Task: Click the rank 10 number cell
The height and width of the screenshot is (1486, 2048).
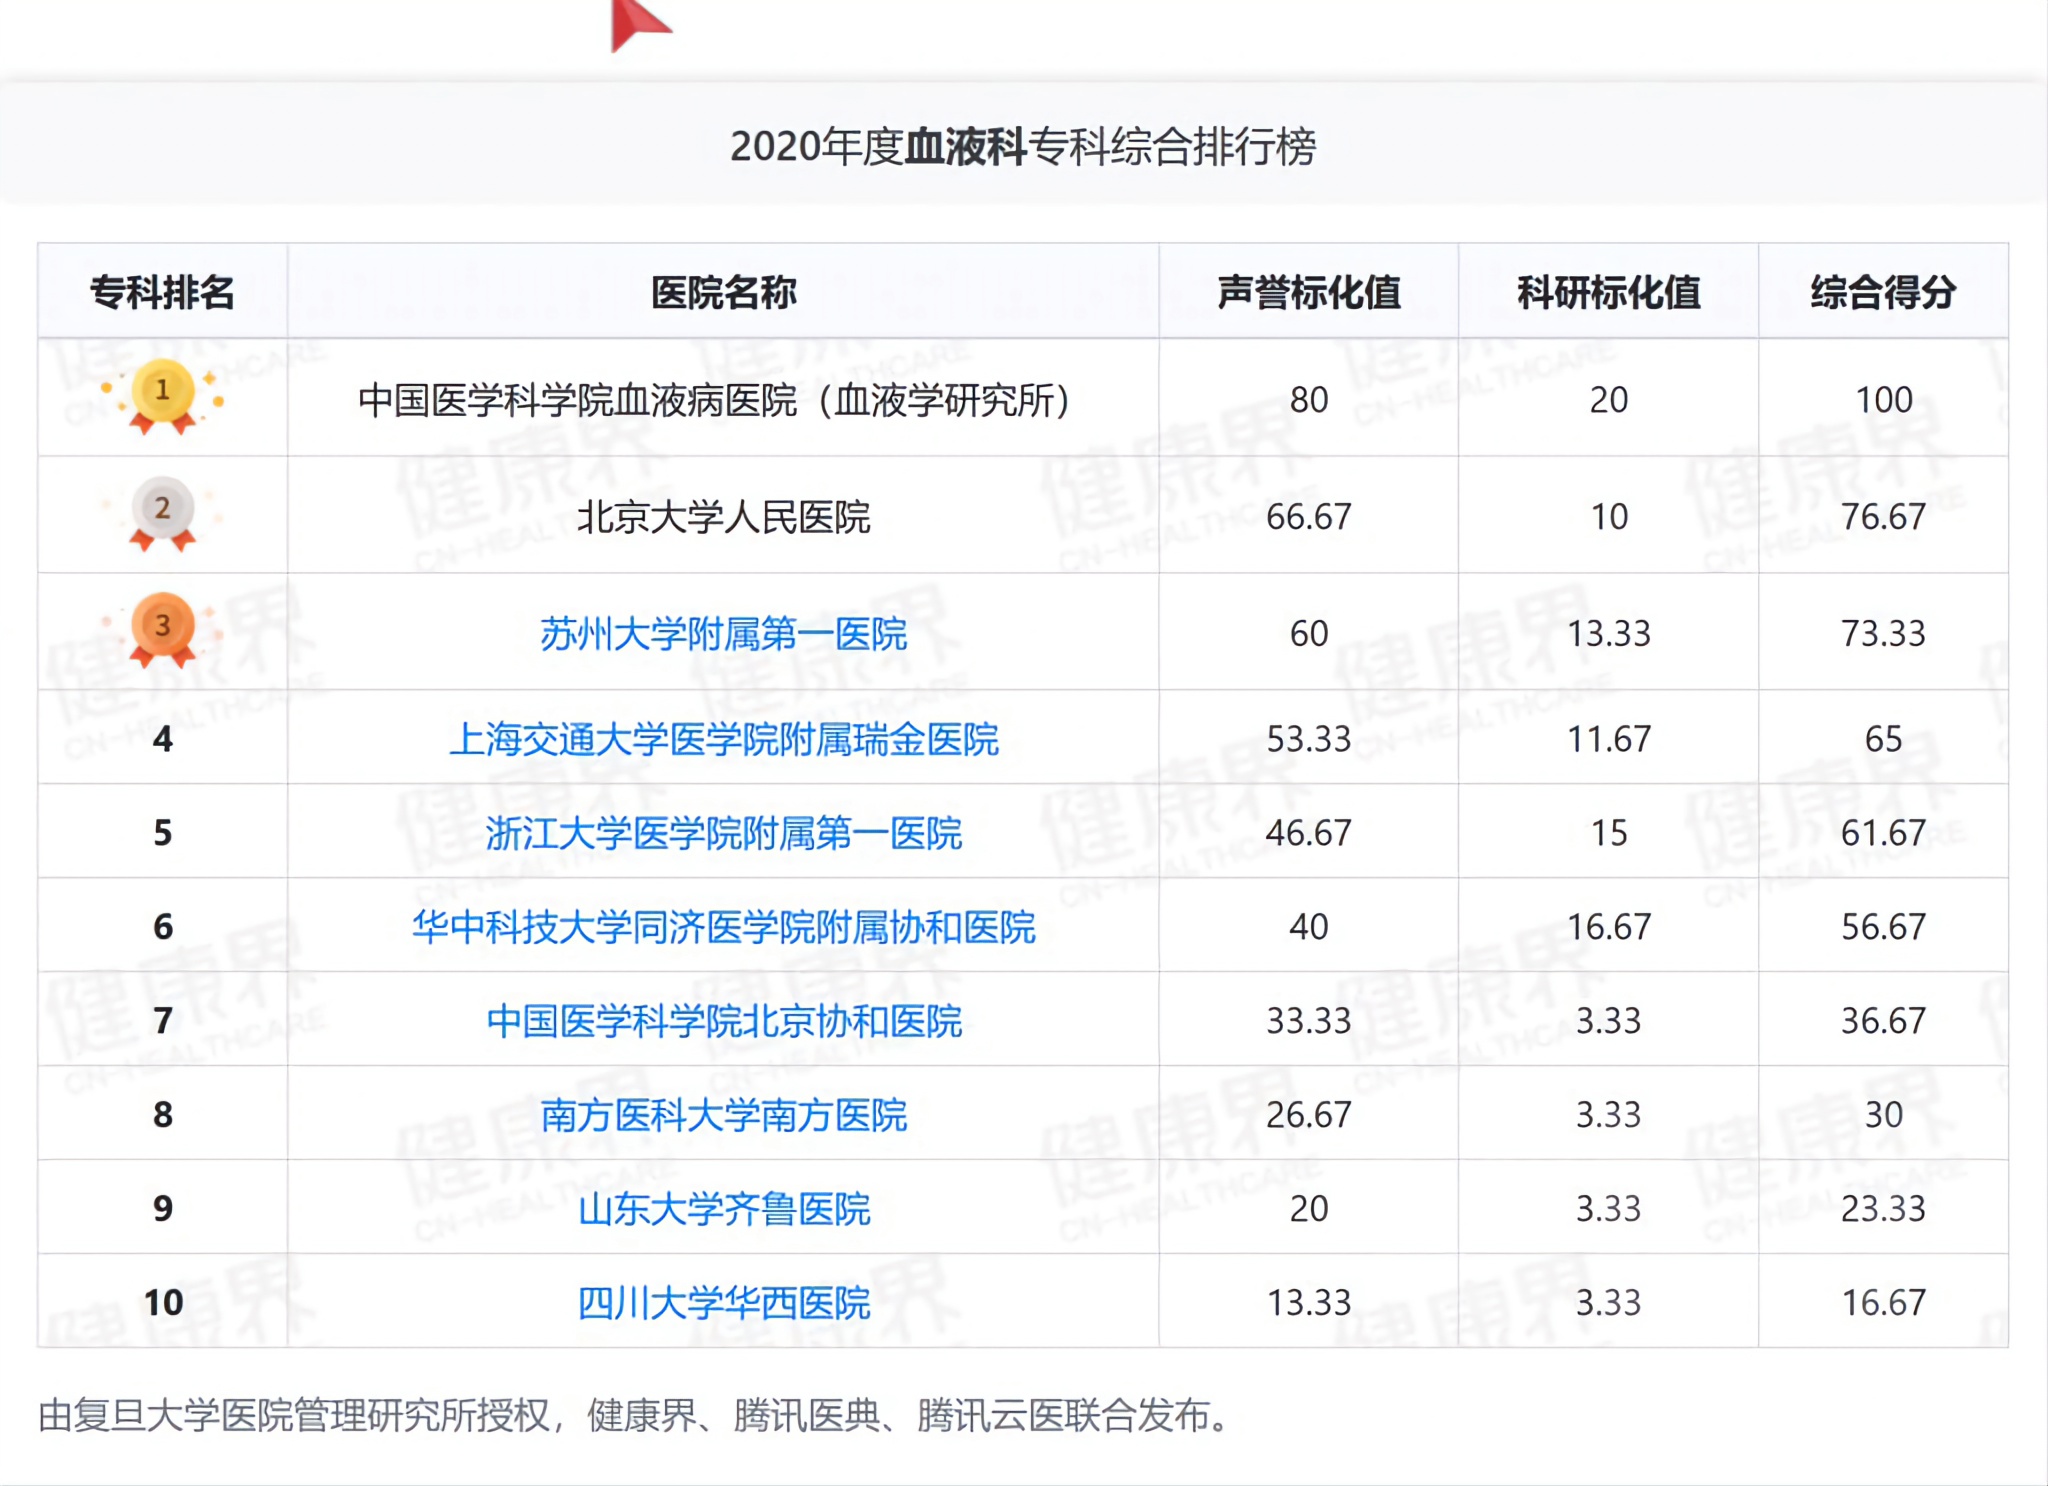Action: click(x=163, y=1303)
